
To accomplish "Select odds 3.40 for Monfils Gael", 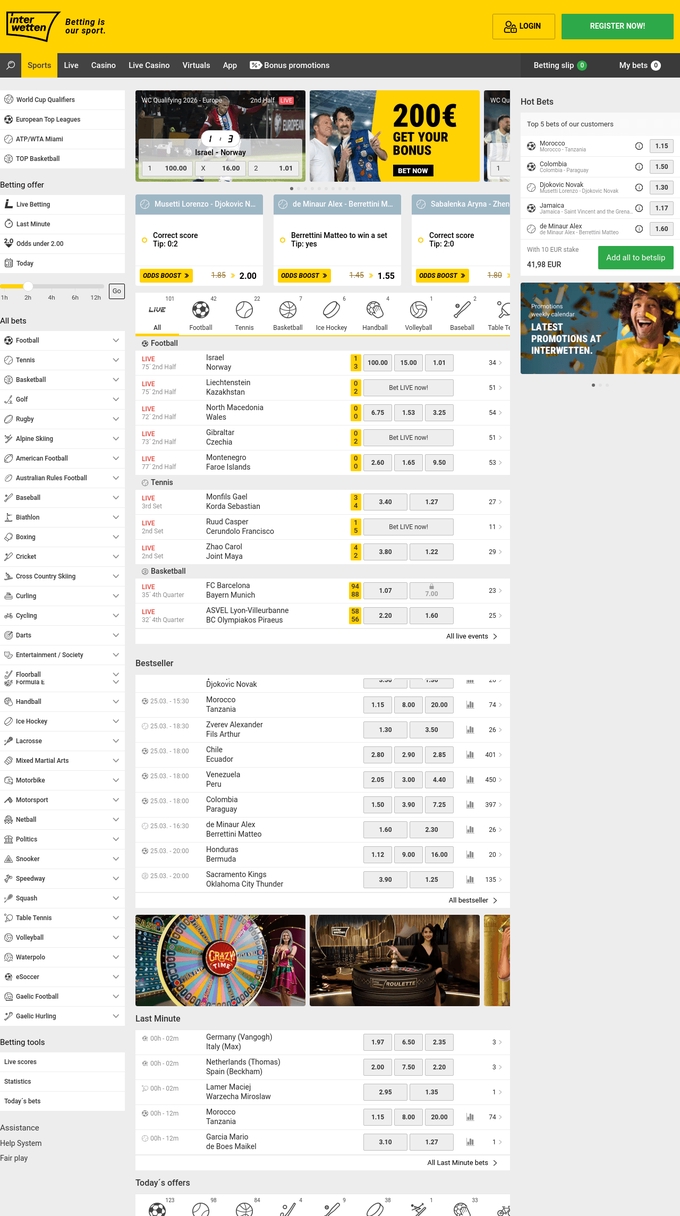I will click(x=386, y=501).
